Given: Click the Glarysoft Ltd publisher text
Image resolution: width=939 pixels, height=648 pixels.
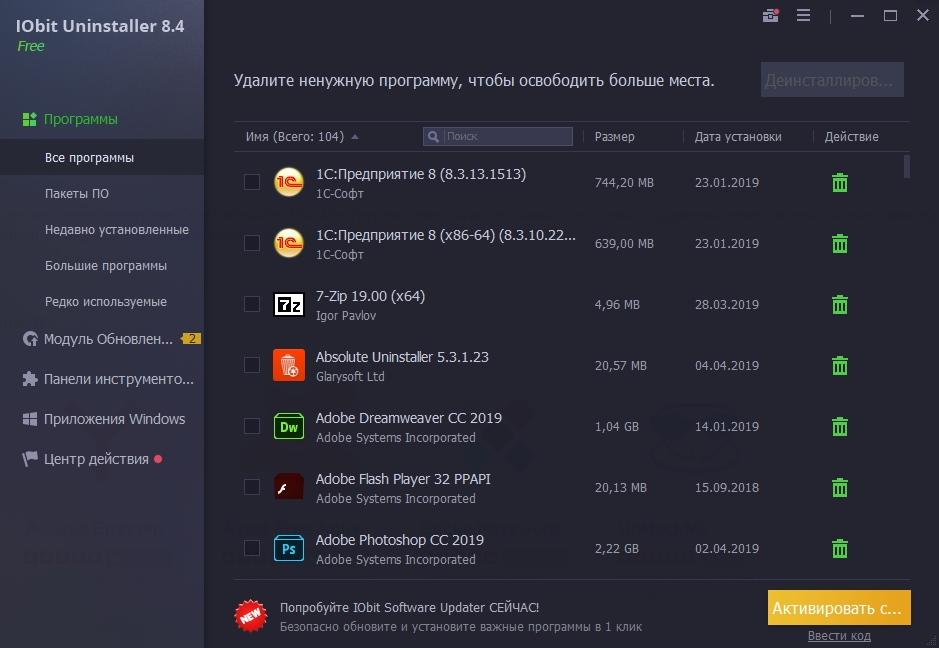Looking at the screenshot, I should pyautogui.click(x=350, y=377).
